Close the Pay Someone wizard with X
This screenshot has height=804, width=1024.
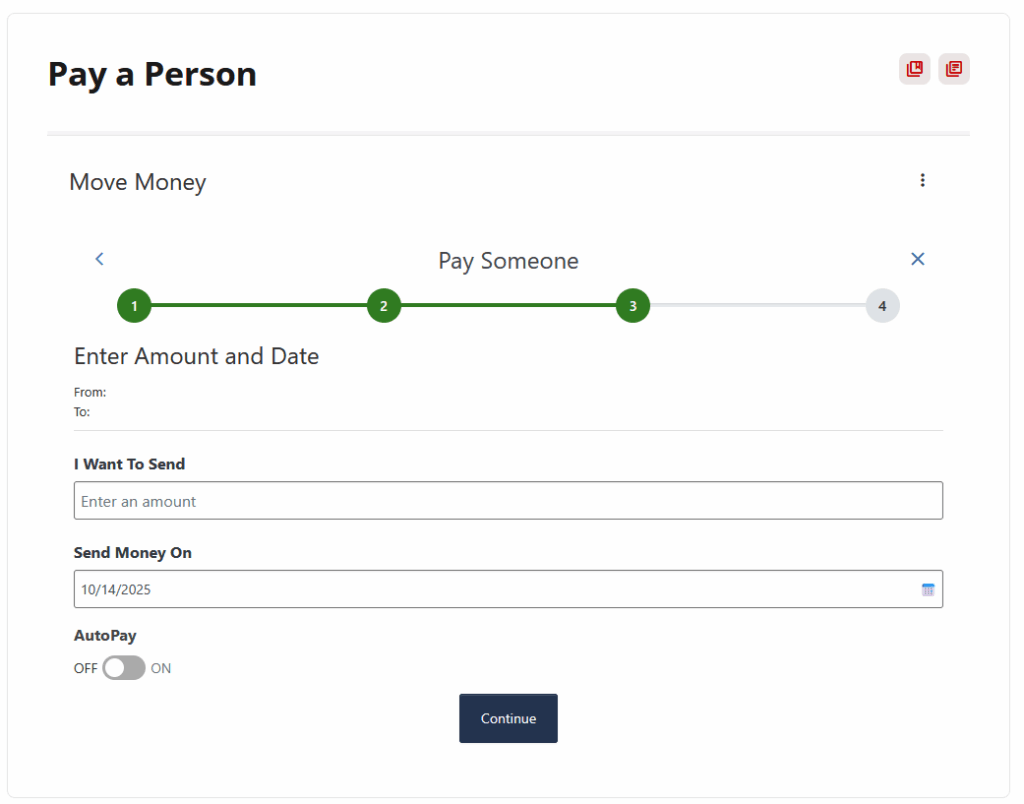[x=918, y=259]
